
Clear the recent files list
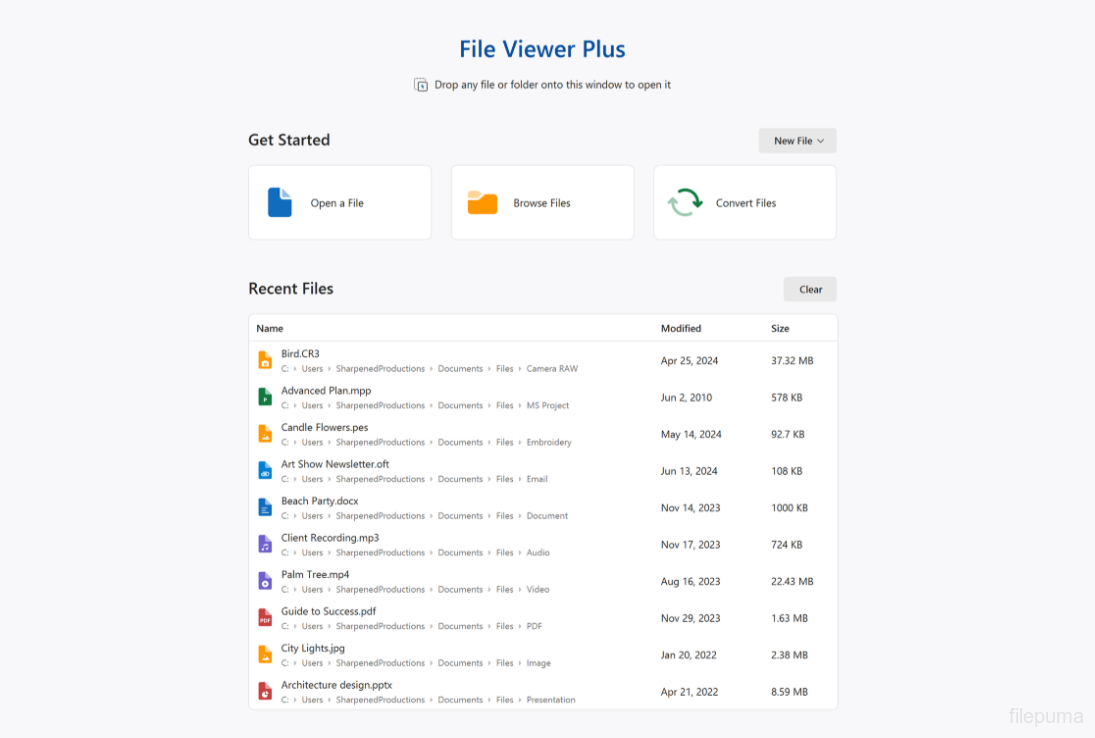tap(810, 289)
